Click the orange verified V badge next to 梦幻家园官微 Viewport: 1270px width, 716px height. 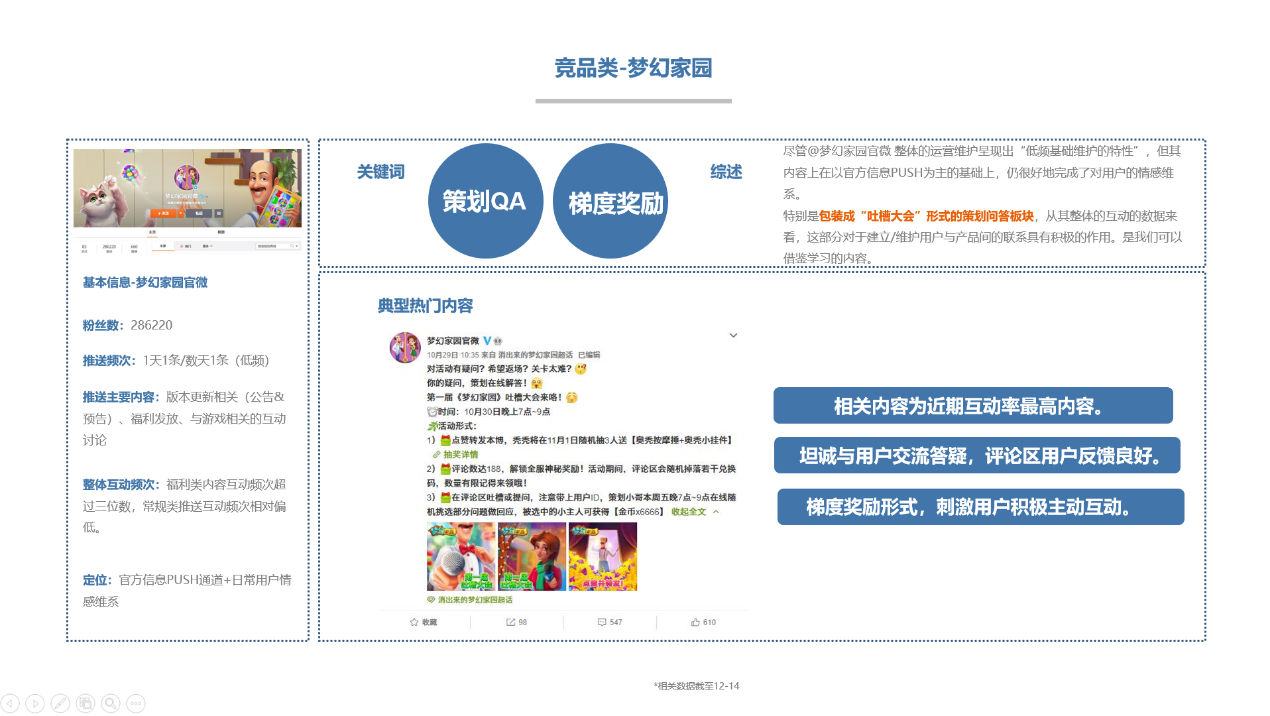point(488,342)
